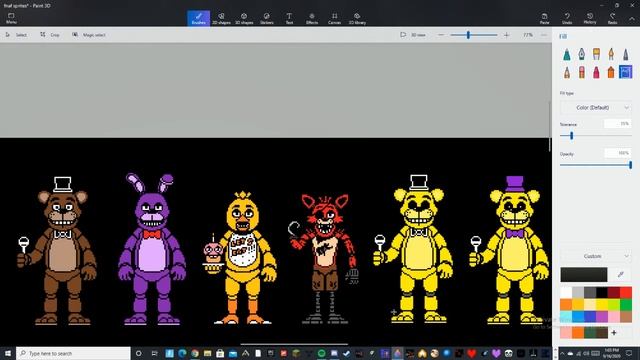Open the notification center icon

629,353
